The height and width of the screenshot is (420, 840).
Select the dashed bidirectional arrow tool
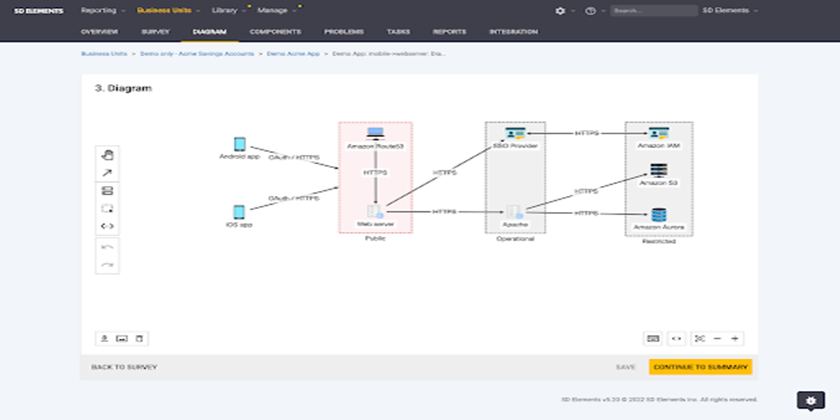[x=107, y=226]
